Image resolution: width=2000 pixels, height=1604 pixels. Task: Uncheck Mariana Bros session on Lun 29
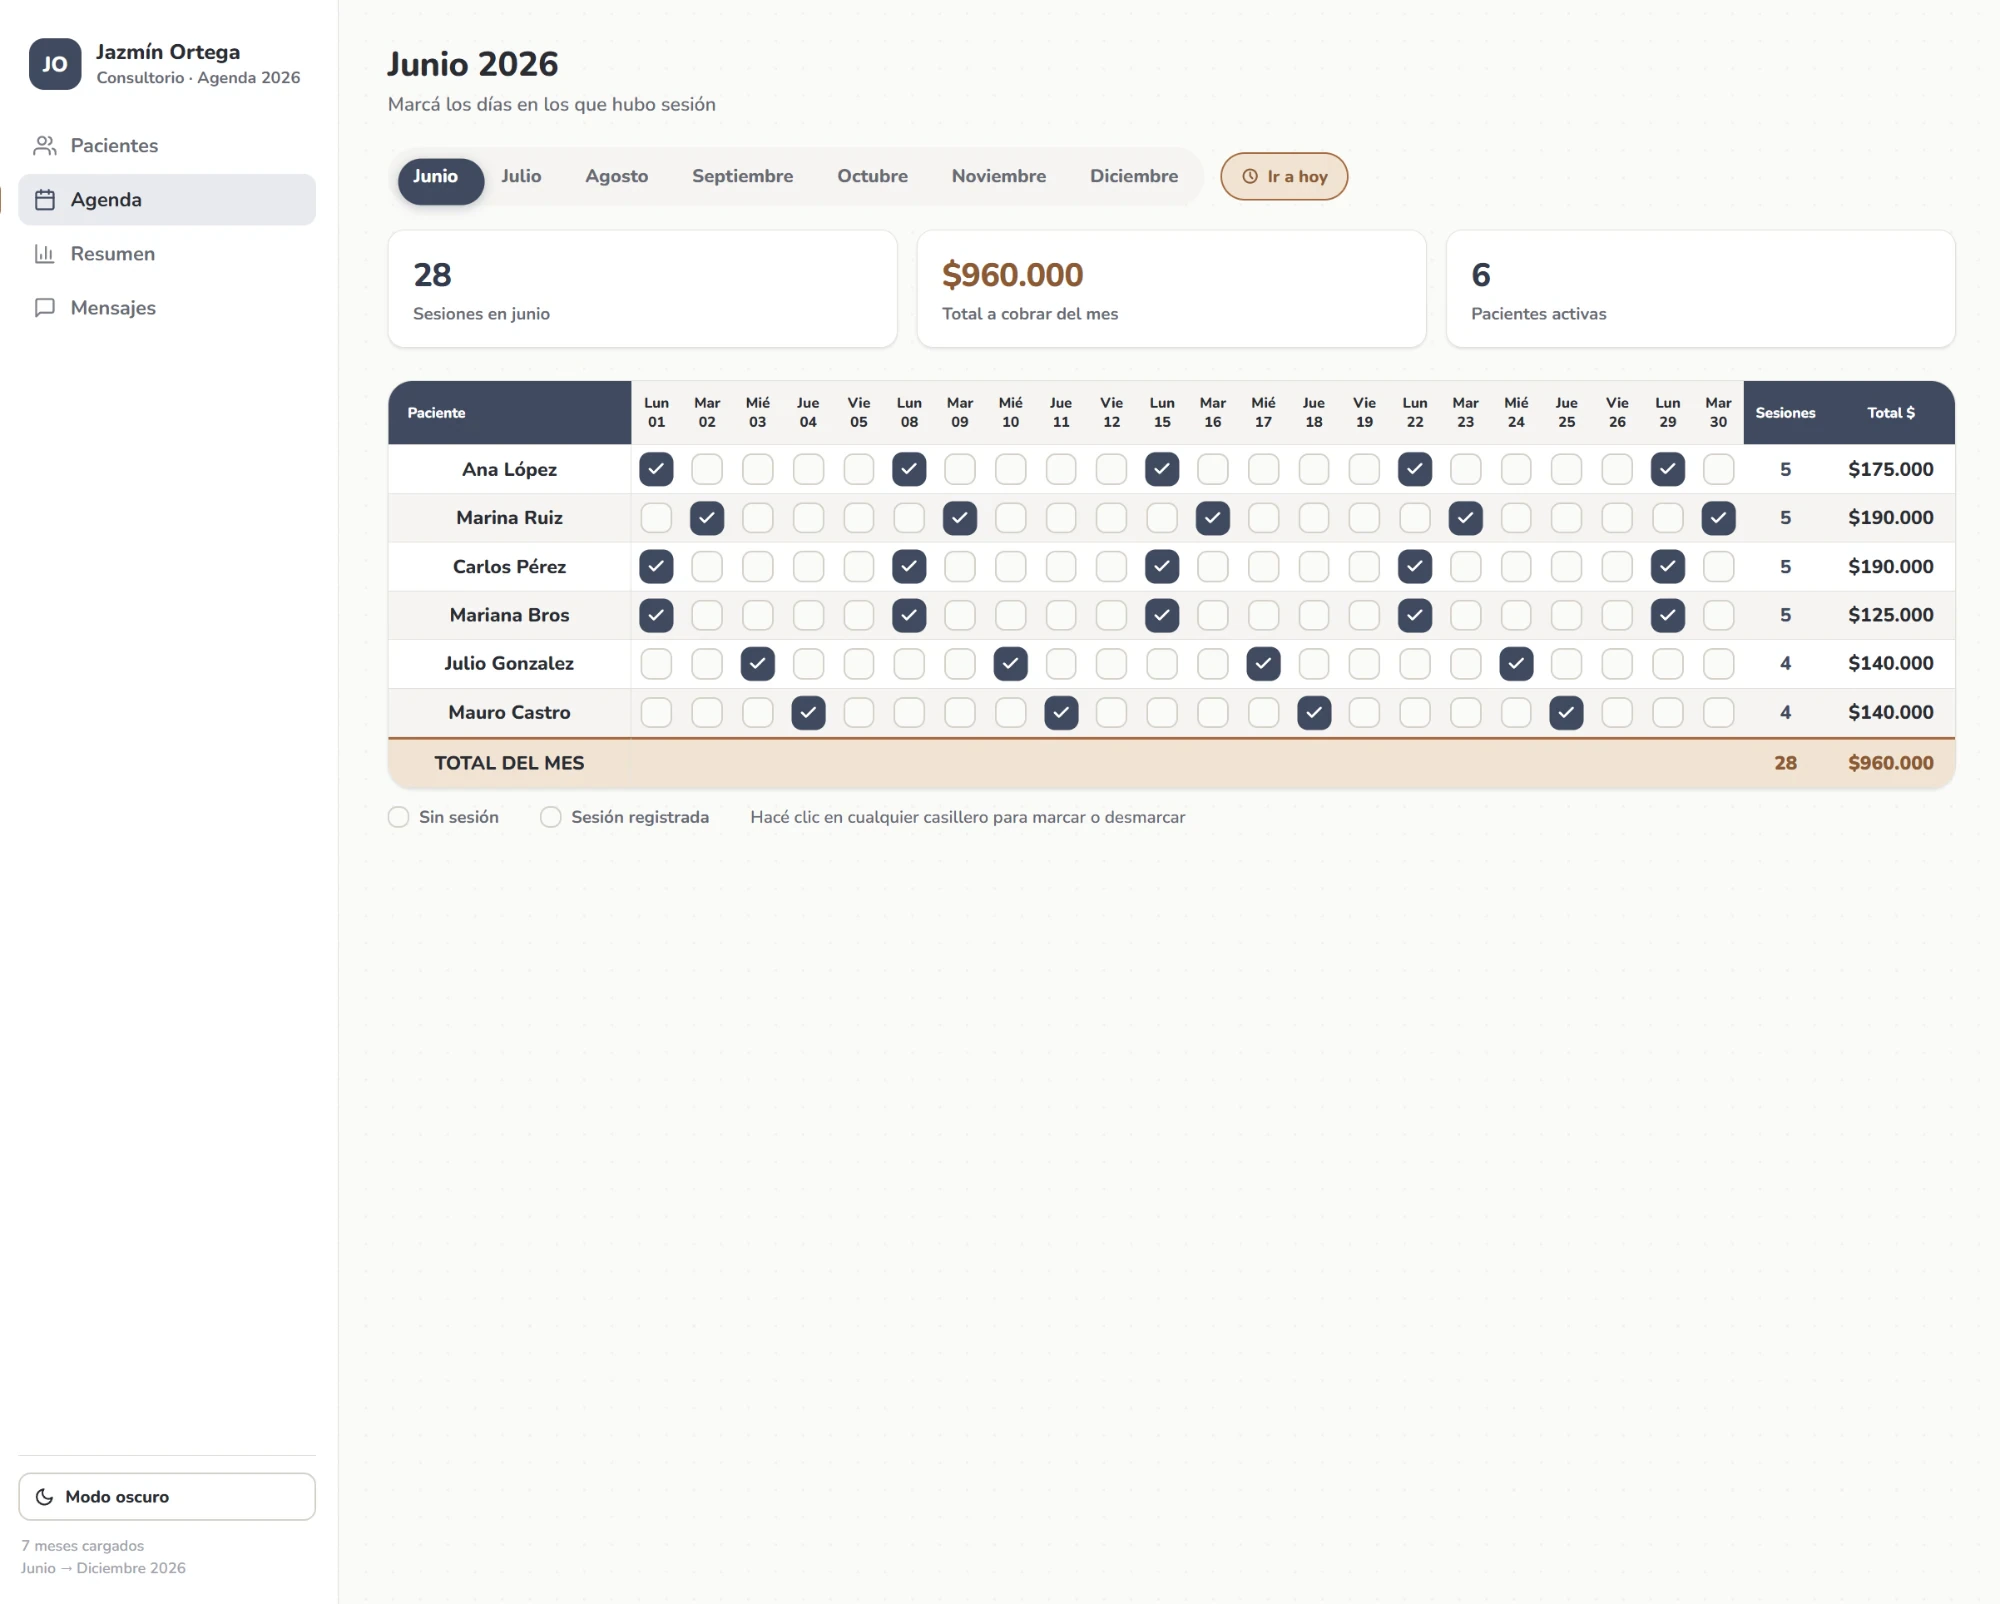[1668, 615]
